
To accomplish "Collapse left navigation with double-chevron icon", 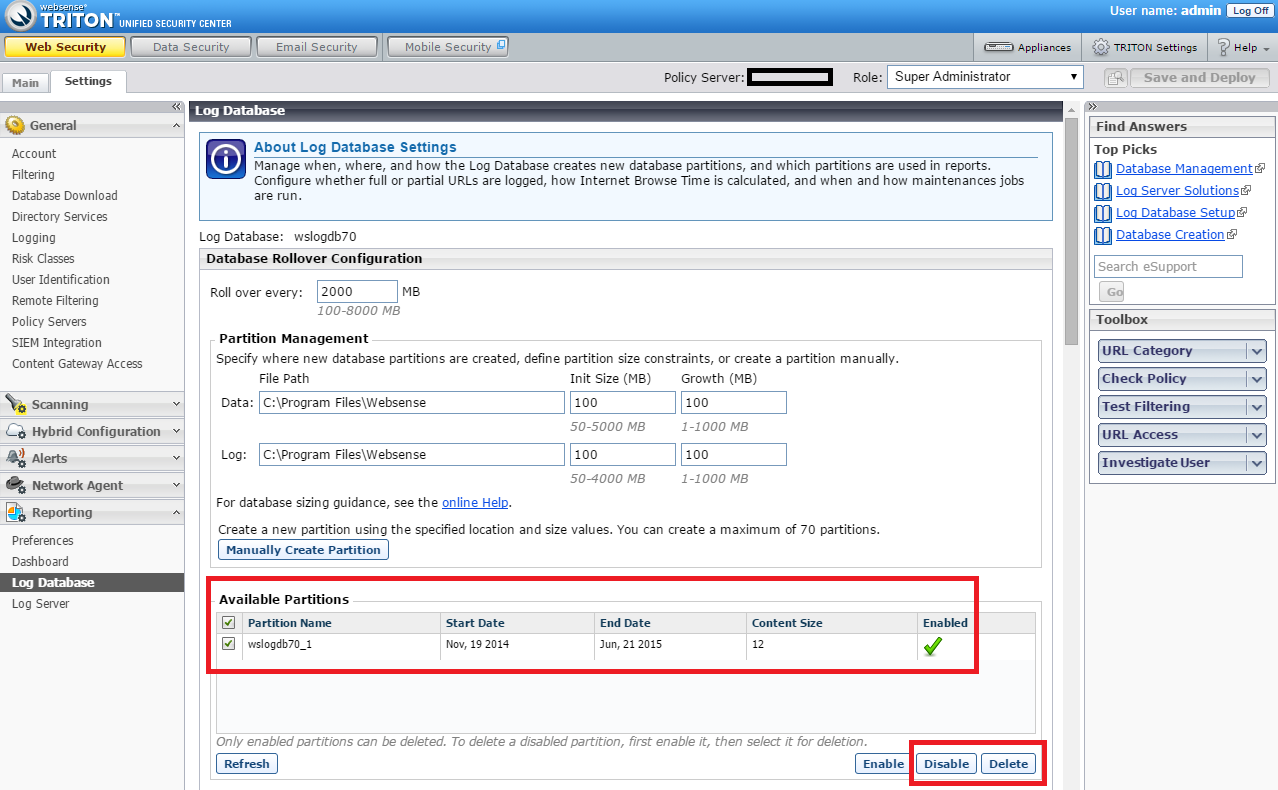I will click(x=176, y=106).
